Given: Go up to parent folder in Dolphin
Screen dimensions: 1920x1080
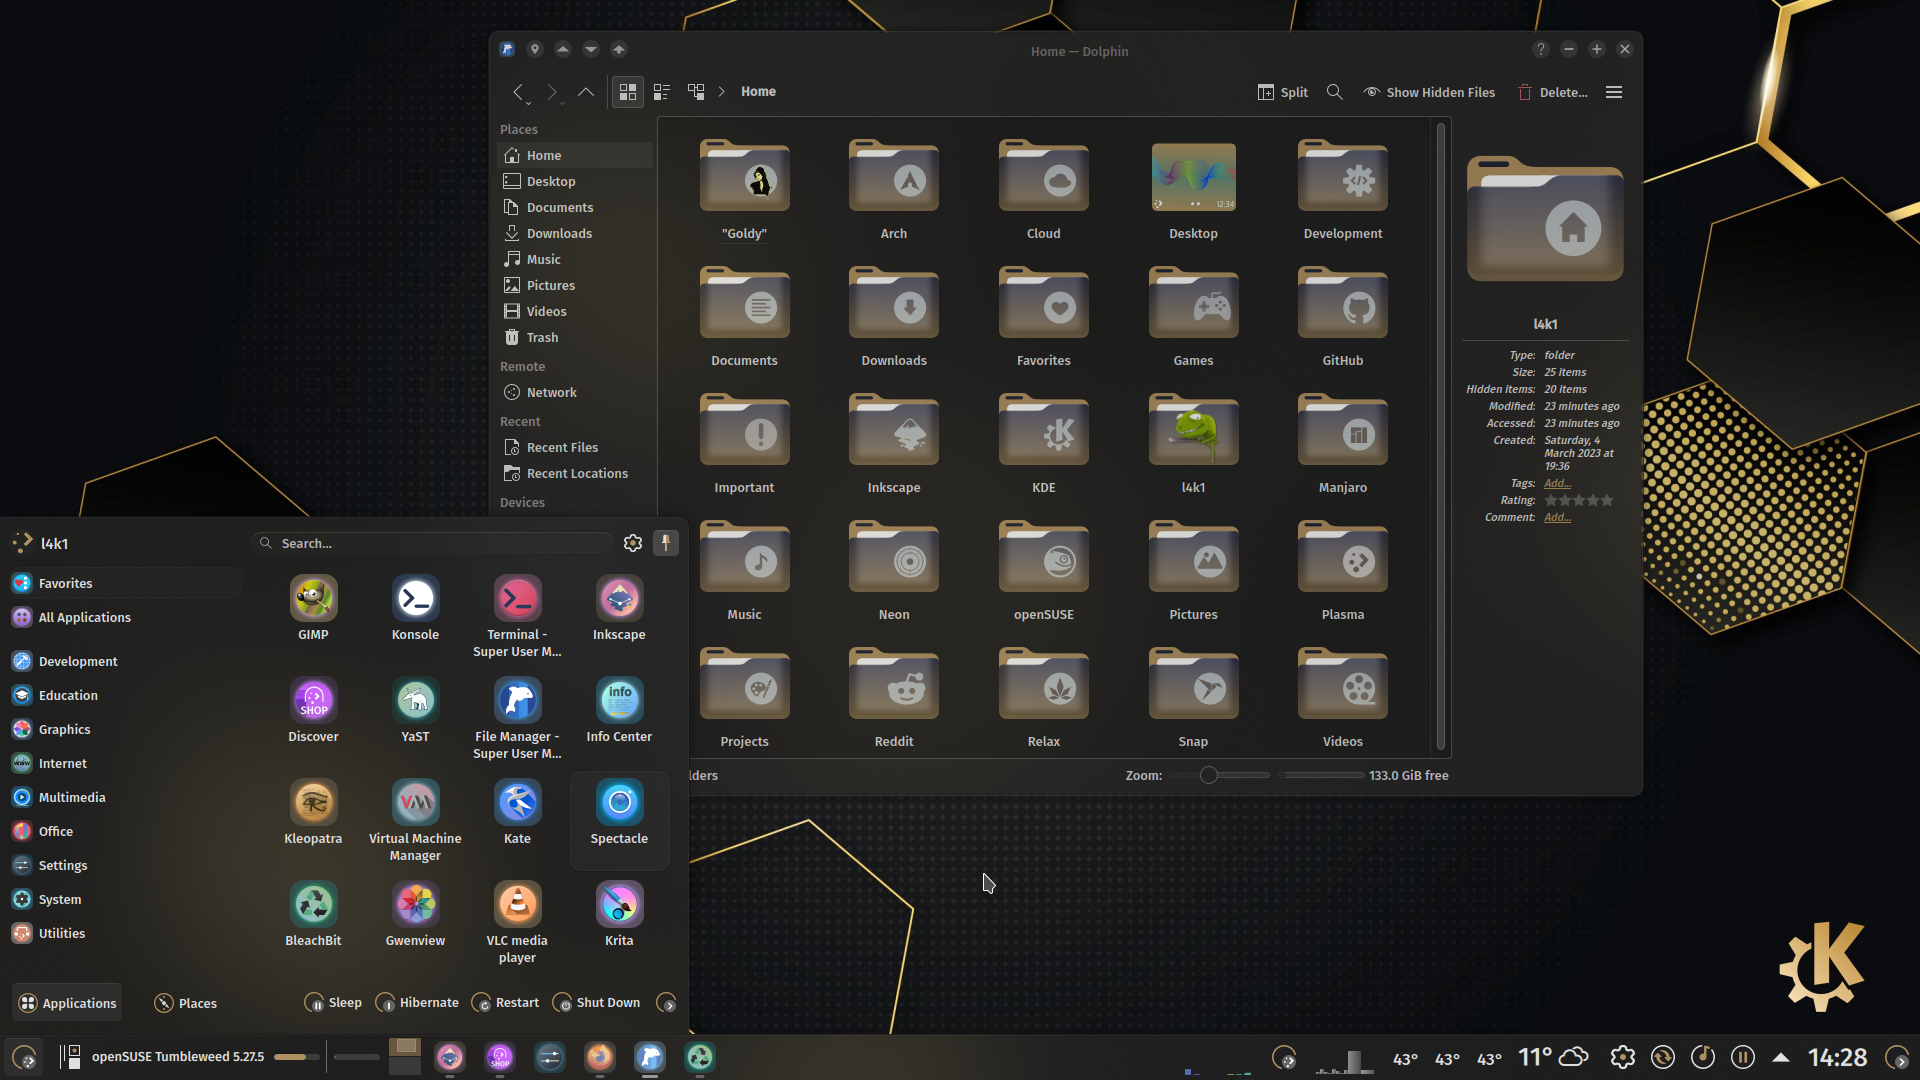Looking at the screenshot, I should tap(586, 92).
